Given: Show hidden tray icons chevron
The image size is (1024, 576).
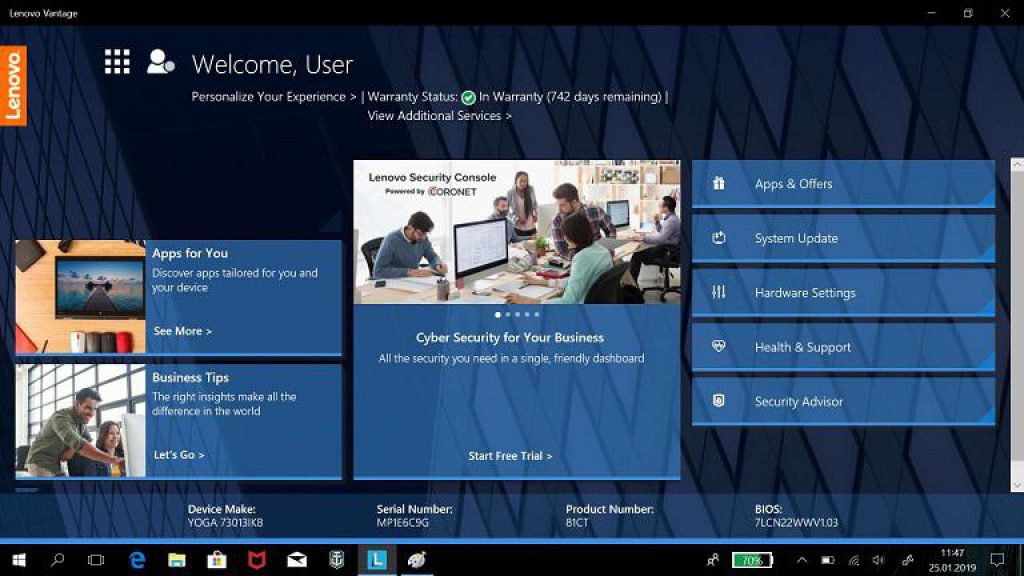Looking at the screenshot, I should point(802,560).
